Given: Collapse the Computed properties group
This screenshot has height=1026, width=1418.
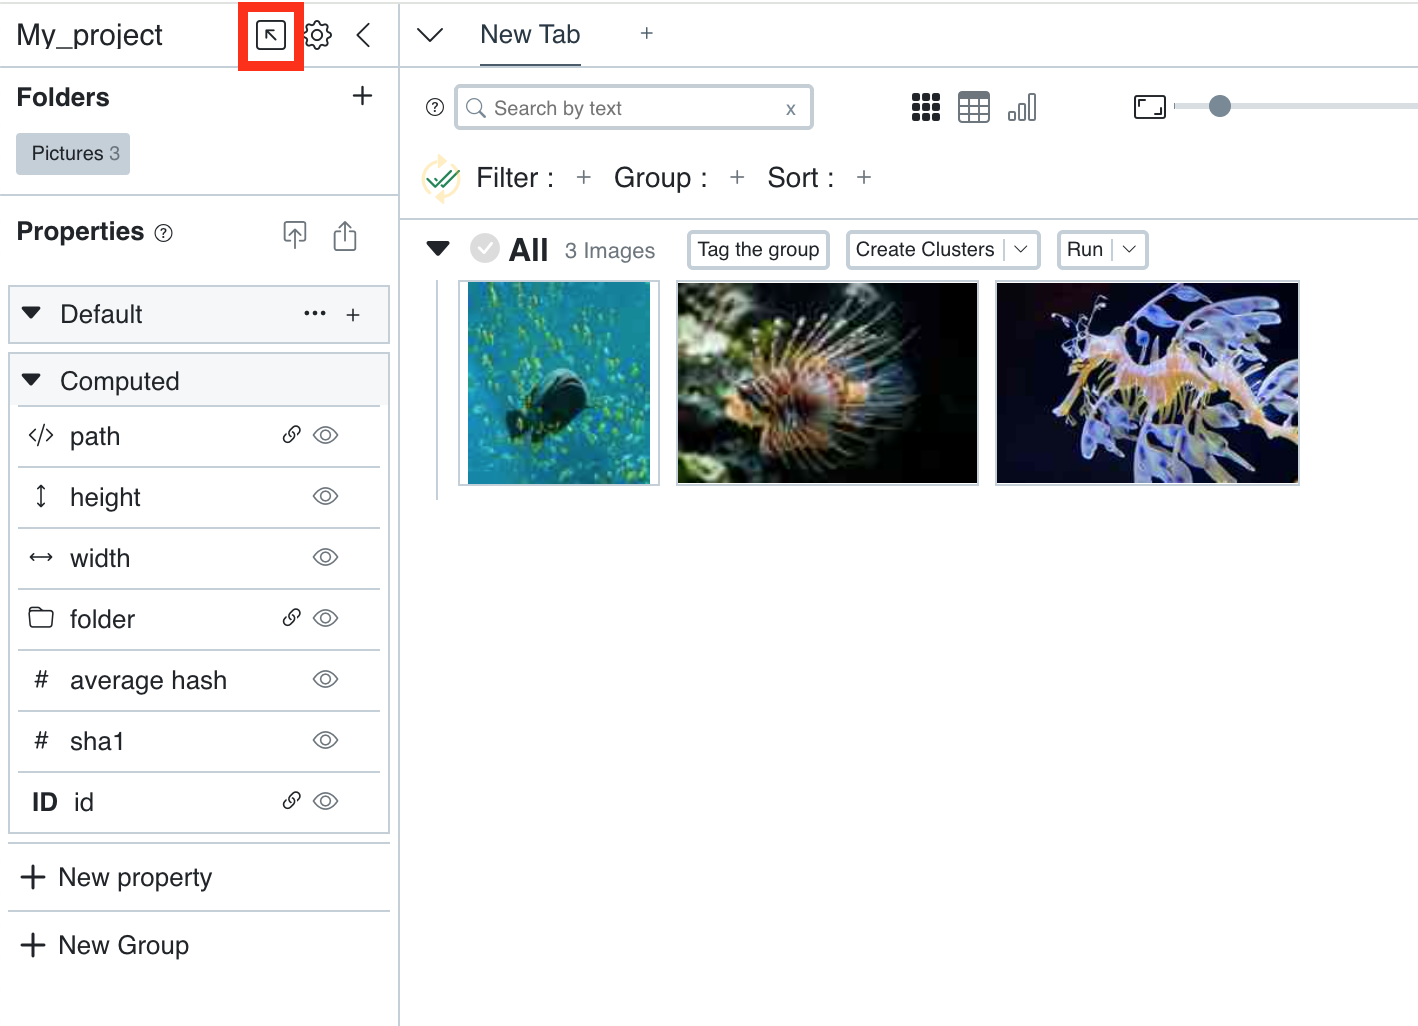Looking at the screenshot, I should [x=32, y=380].
